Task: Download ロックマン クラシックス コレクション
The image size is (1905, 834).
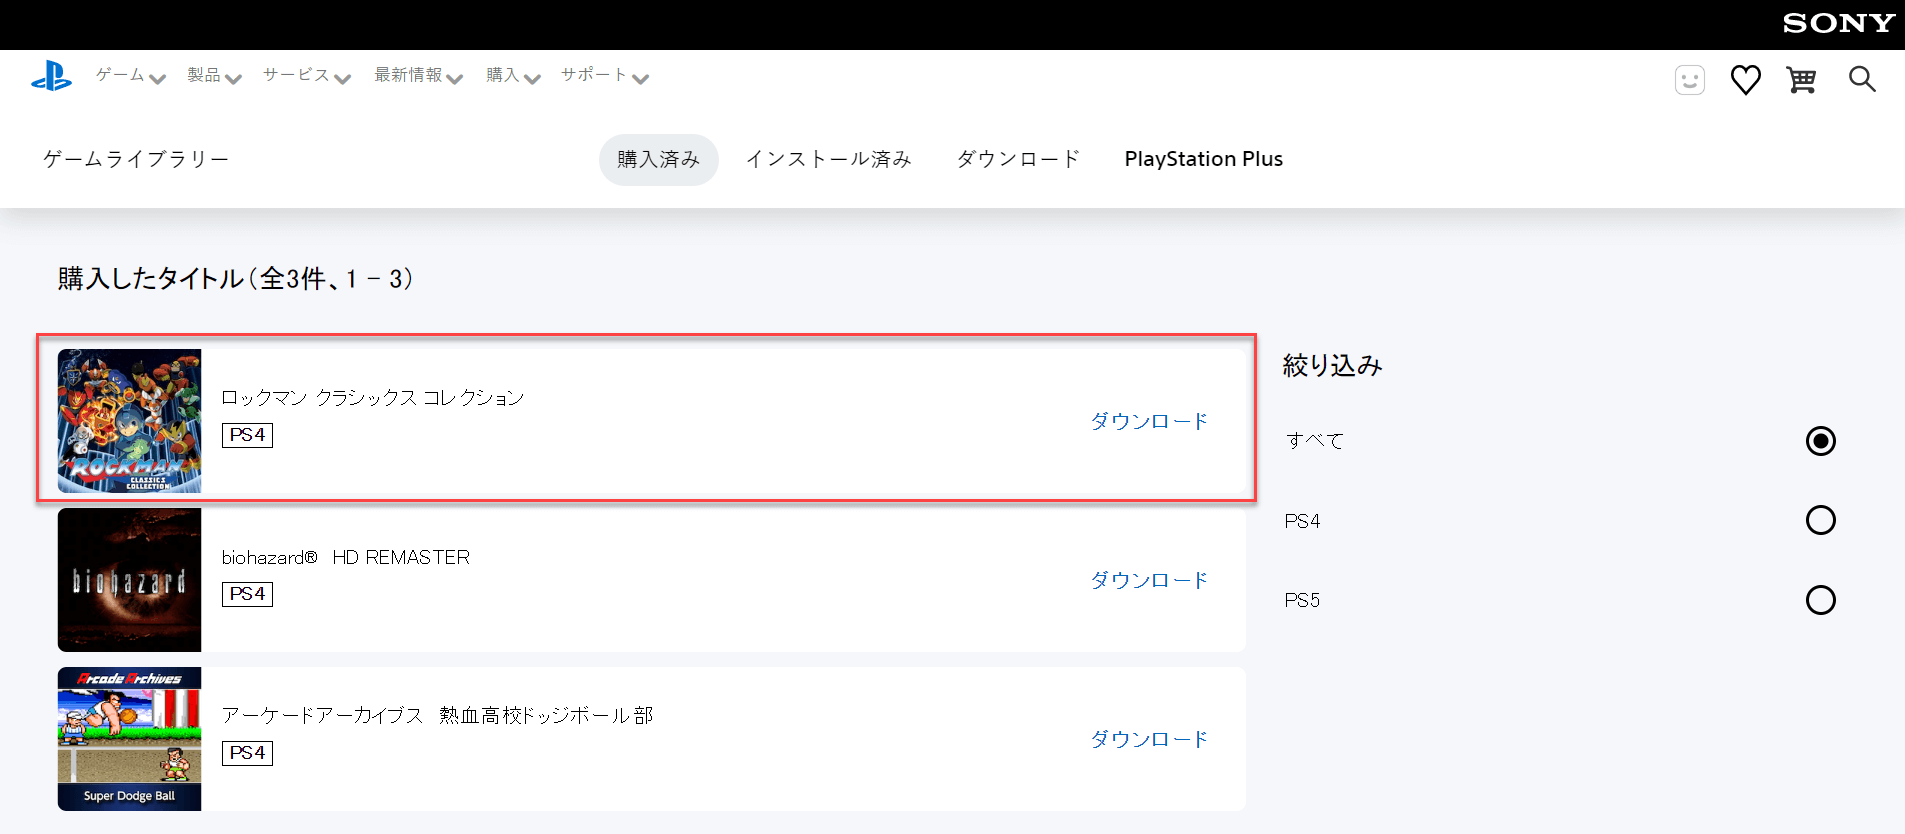Action: pos(1149,421)
